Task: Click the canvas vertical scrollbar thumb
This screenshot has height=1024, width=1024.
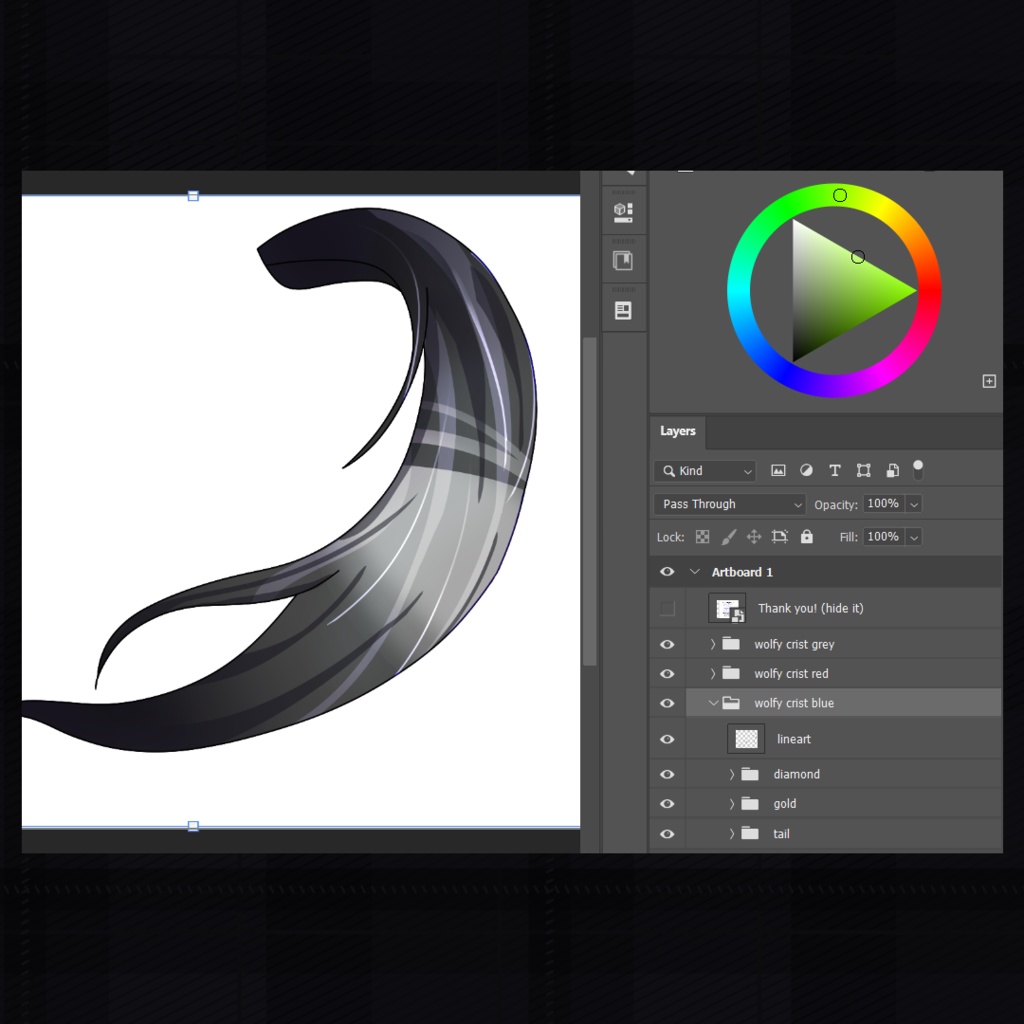Action: (590, 501)
